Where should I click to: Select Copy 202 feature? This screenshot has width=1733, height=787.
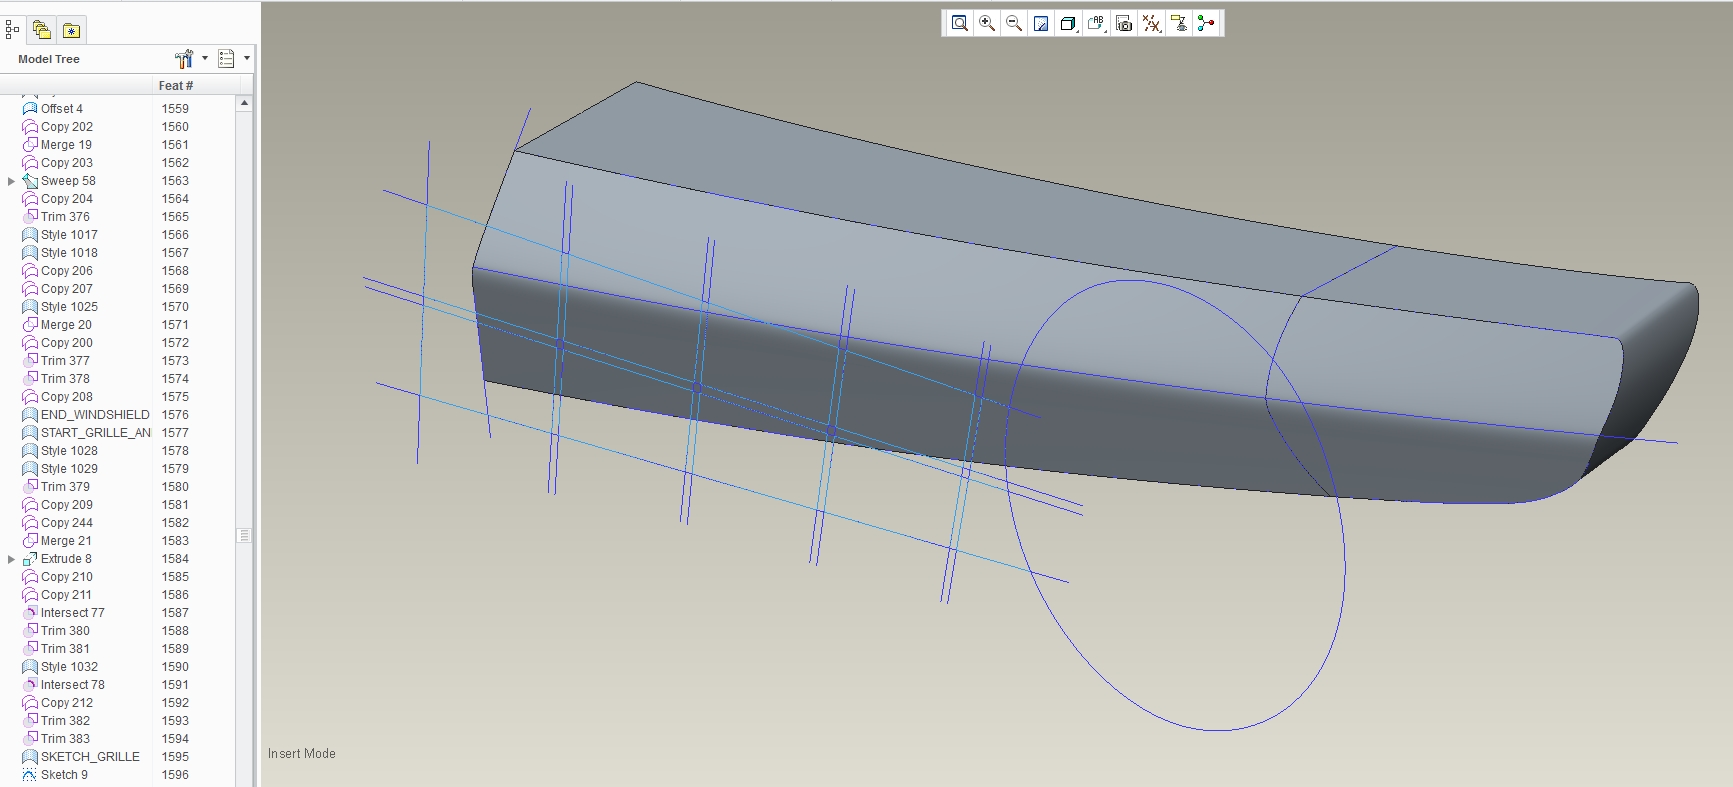tap(67, 127)
